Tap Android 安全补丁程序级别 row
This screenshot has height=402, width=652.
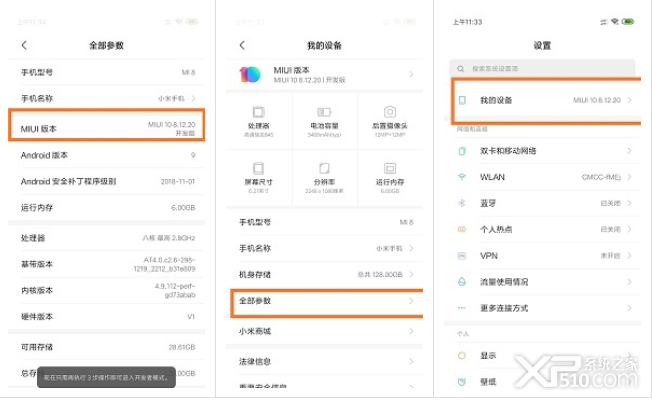106,181
